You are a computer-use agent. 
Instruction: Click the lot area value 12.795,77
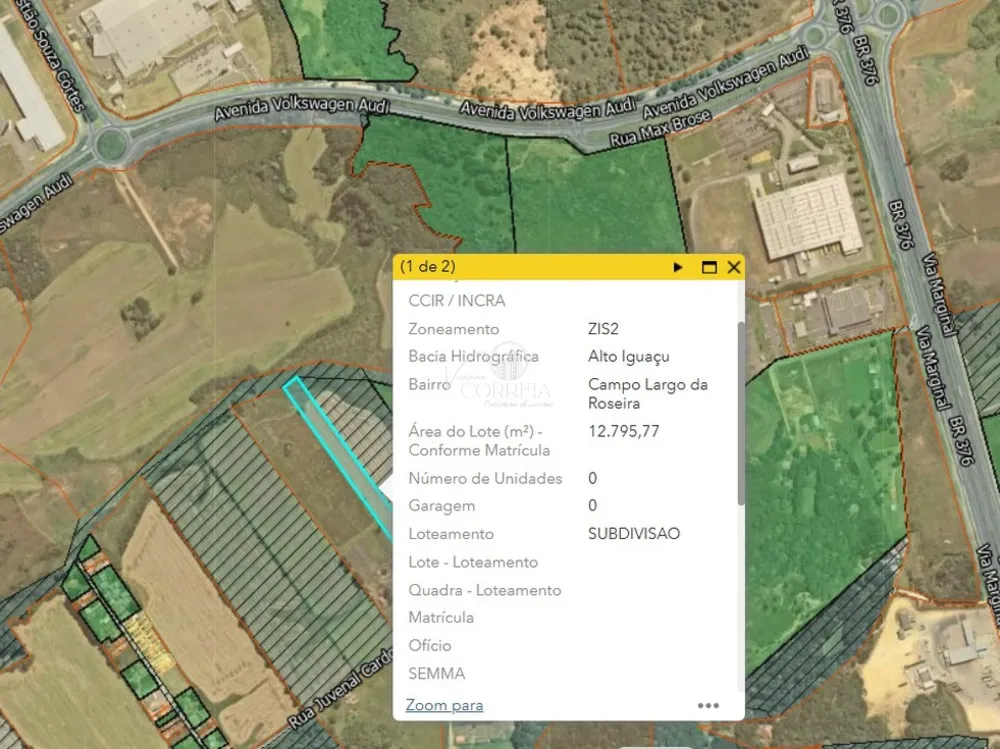(624, 432)
